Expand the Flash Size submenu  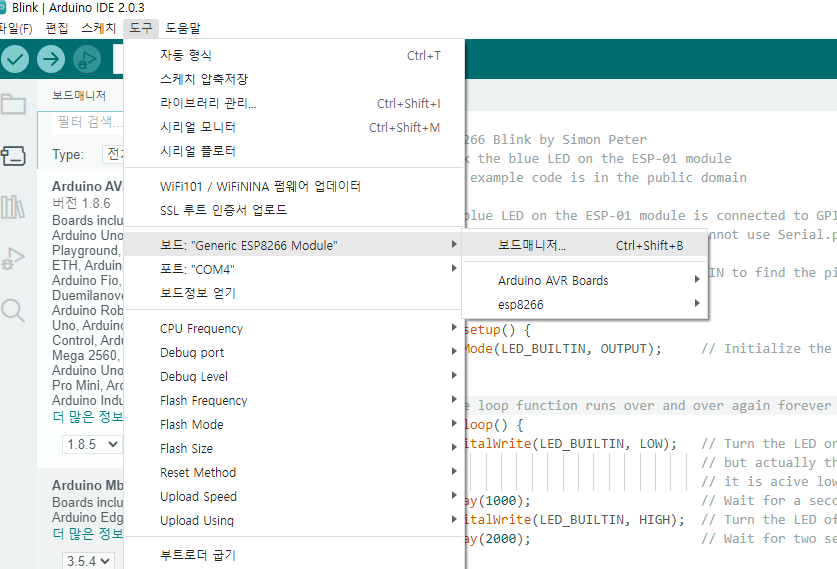coord(294,448)
